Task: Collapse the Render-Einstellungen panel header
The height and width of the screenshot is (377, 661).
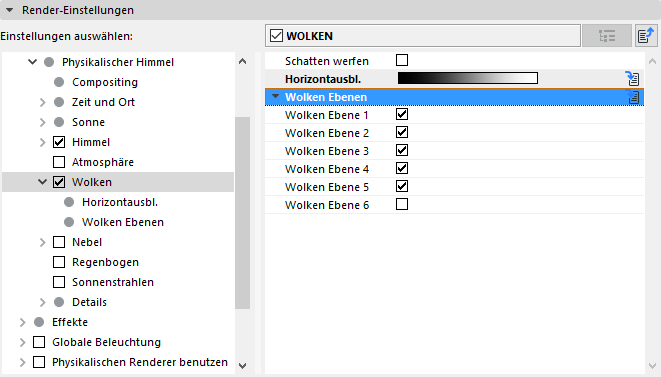Action: tap(9, 10)
